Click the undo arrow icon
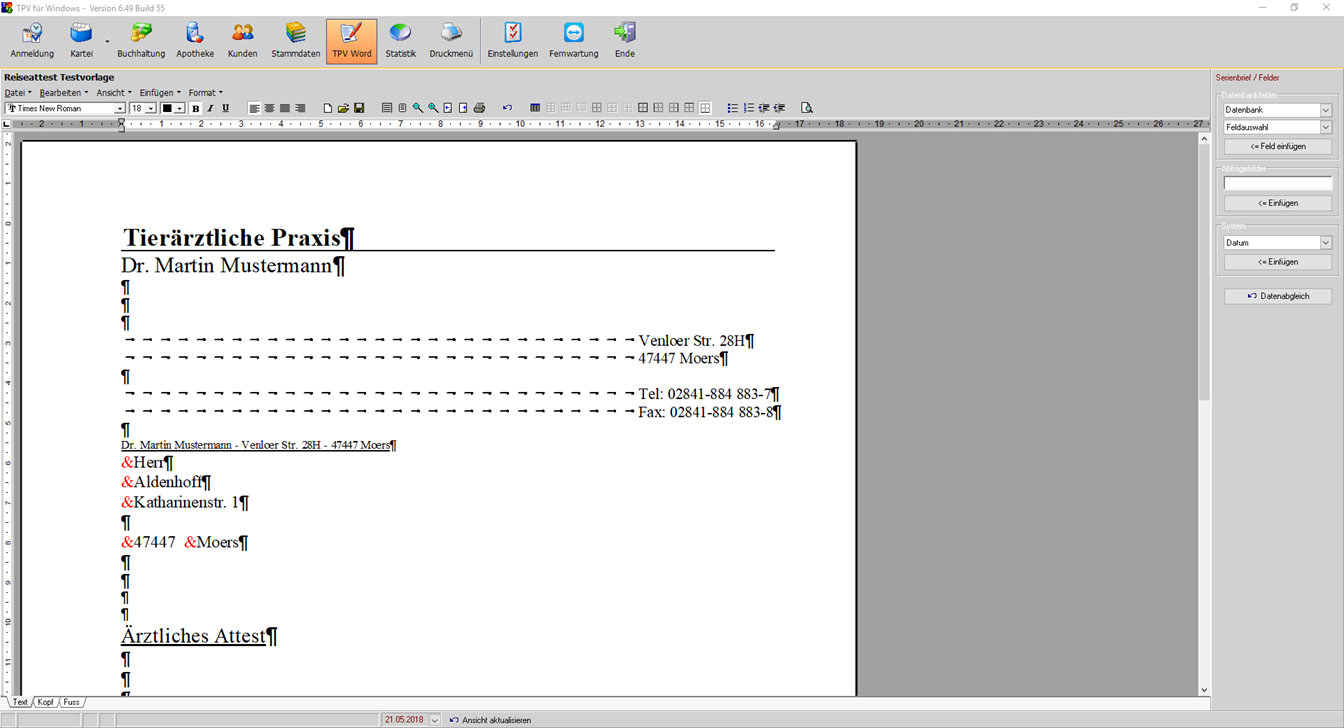1344x728 pixels. (507, 108)
